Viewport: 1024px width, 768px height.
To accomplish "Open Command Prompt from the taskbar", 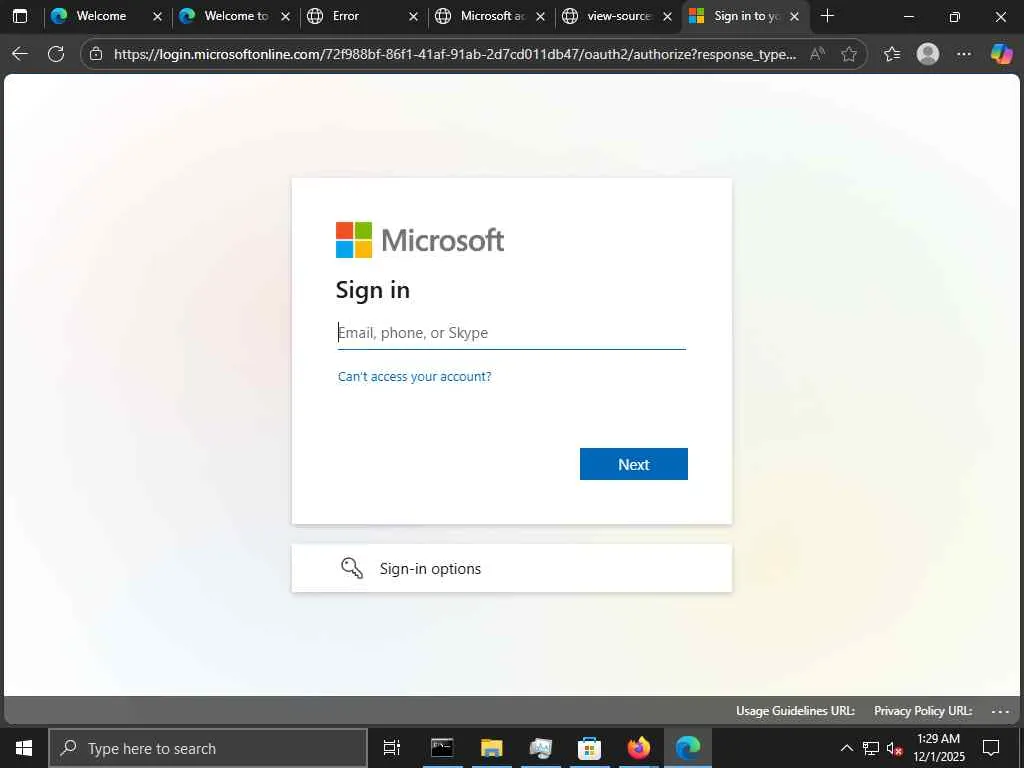I will pos(442,748).
